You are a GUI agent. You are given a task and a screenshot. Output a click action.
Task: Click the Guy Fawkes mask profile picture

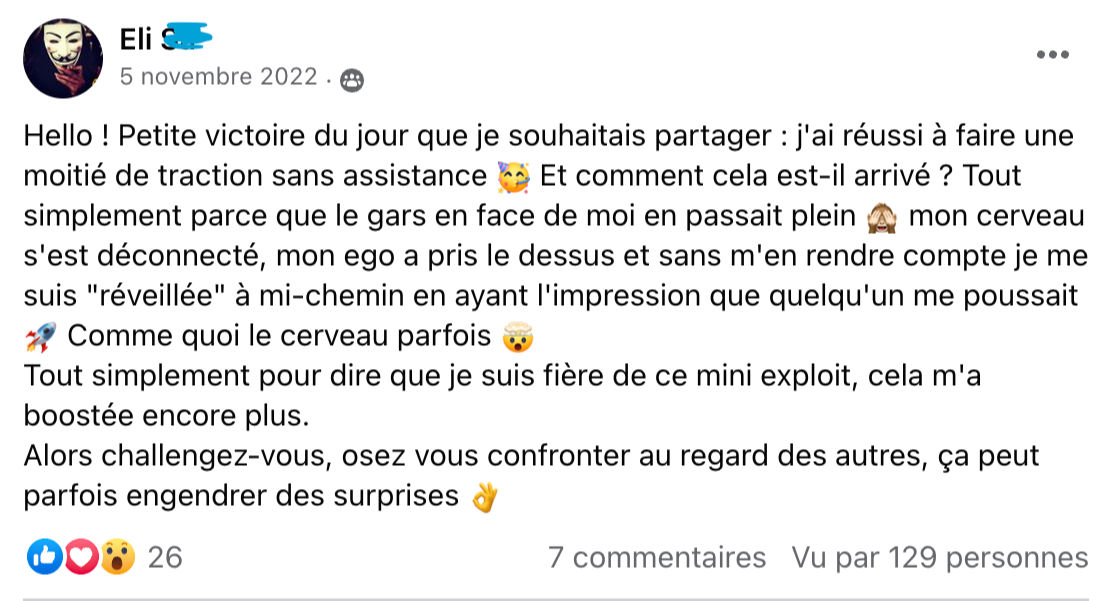pos(63,58)
